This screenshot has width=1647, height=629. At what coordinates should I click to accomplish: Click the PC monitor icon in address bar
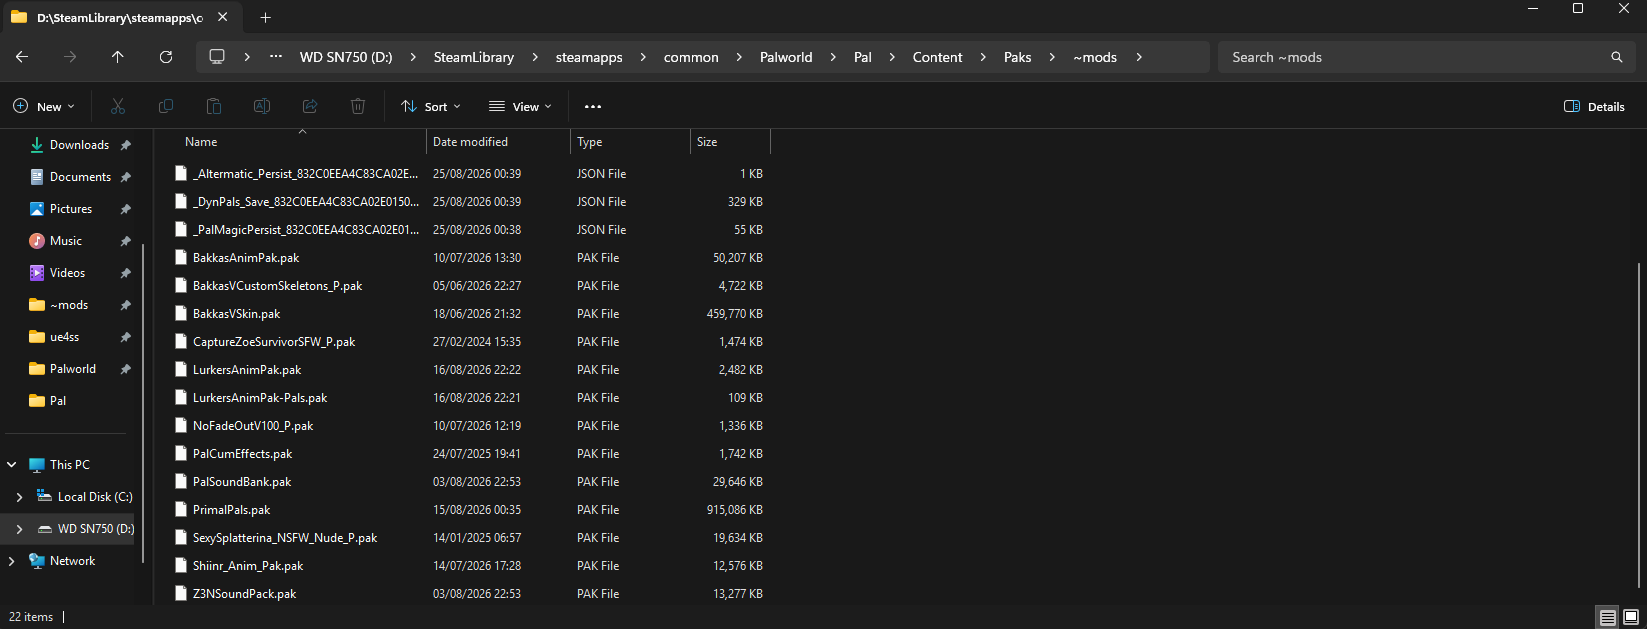[x=217, y=57]
